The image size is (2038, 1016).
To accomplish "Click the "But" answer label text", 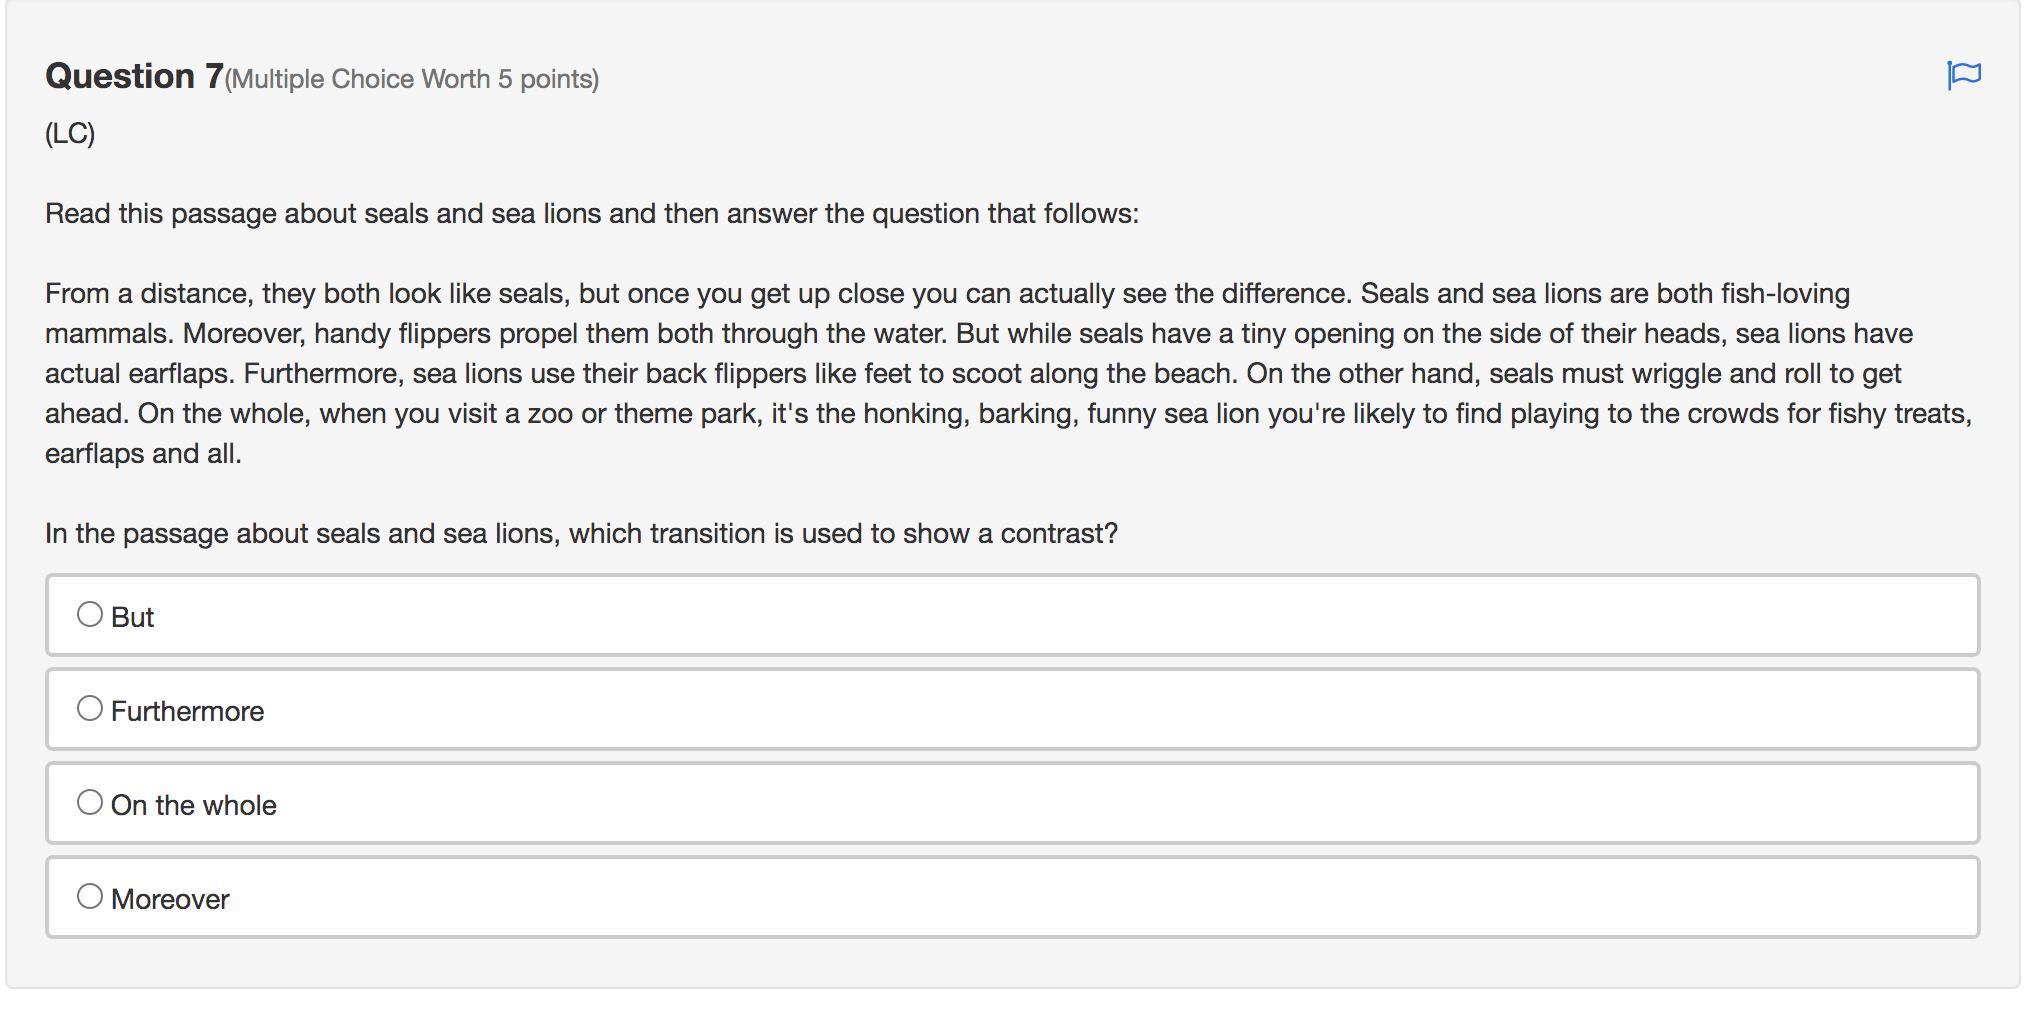I will (x=132, y=617).
